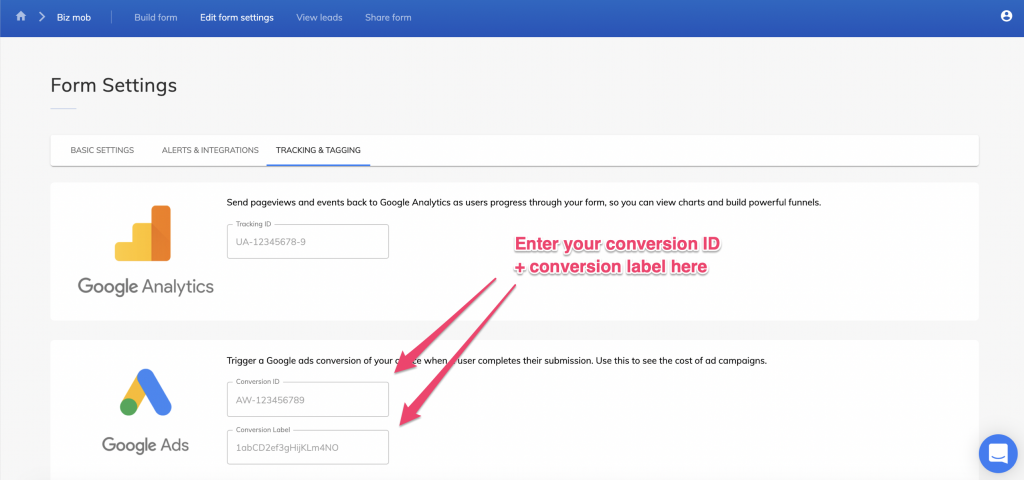
Task: Click the Google Analytics logo
Action: [x=146, y=250]
